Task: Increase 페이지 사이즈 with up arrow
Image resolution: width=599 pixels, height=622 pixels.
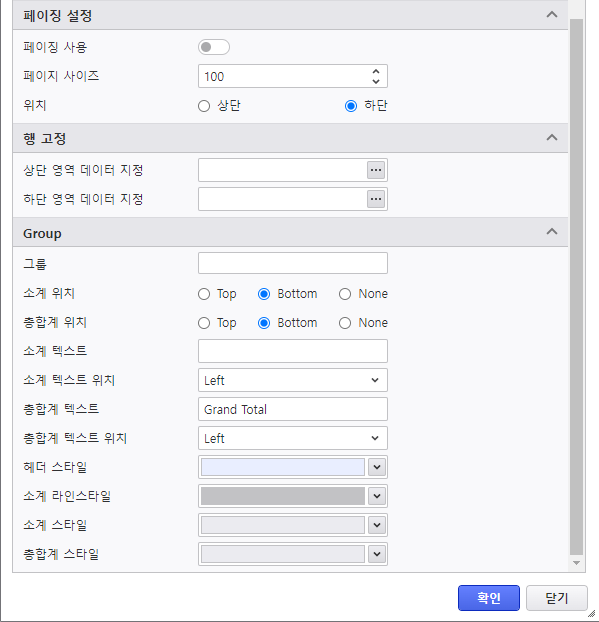Action: (x=376, y=71)
